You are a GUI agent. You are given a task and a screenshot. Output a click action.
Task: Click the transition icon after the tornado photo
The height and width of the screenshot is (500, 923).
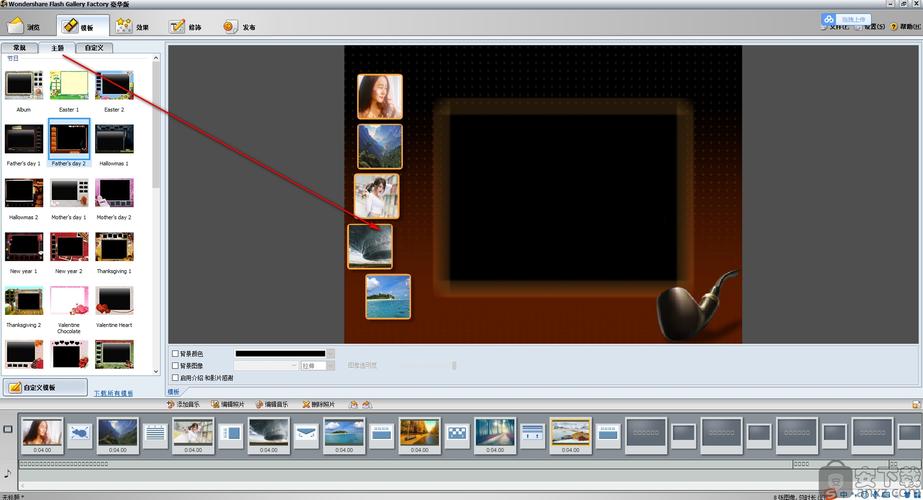[306, 435]
